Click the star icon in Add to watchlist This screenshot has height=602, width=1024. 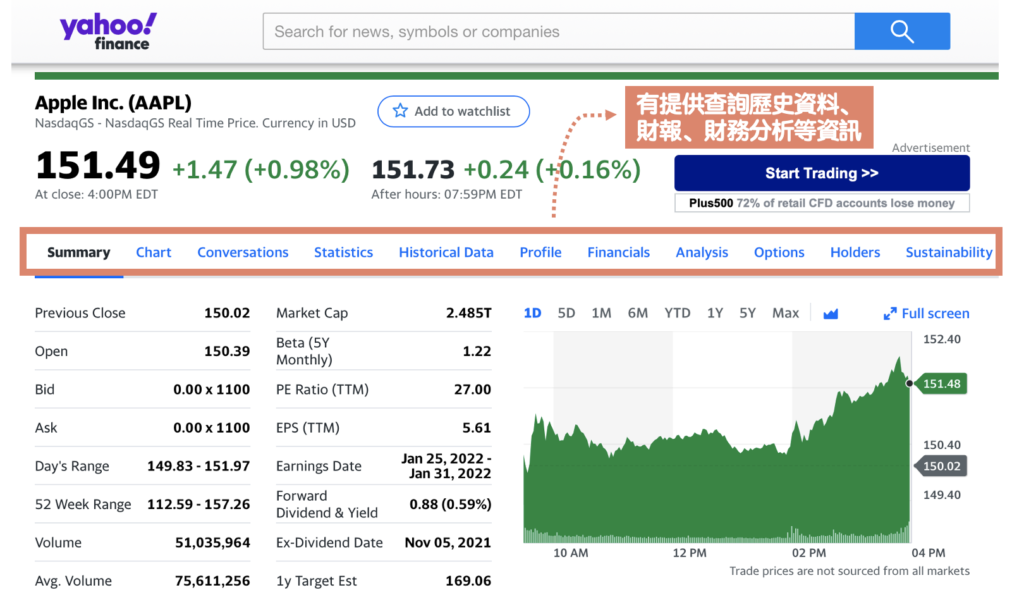400,111
